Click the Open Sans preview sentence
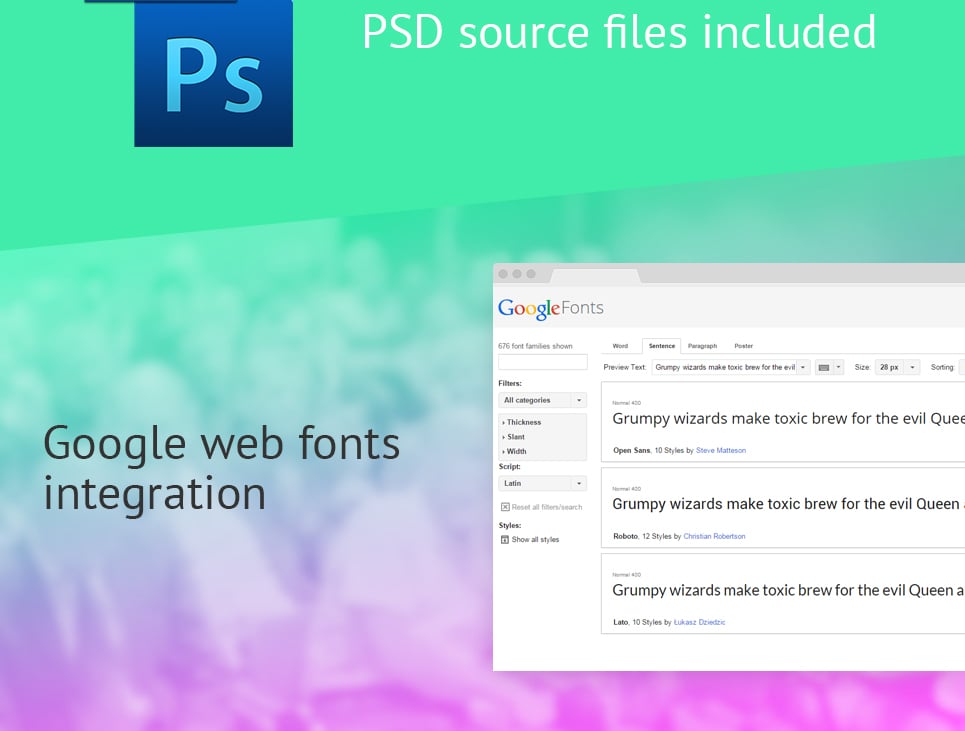Image resolution: width=965 pixels, height=731 pixels. [788, 419]
